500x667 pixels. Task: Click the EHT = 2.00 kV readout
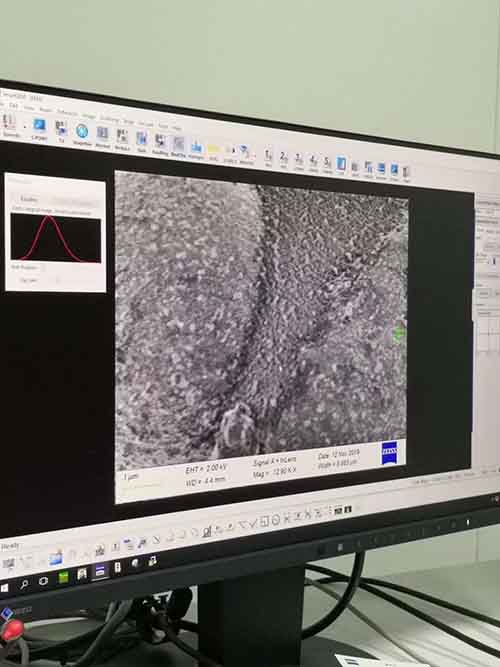pyautogui.click(x=206, y=469)
